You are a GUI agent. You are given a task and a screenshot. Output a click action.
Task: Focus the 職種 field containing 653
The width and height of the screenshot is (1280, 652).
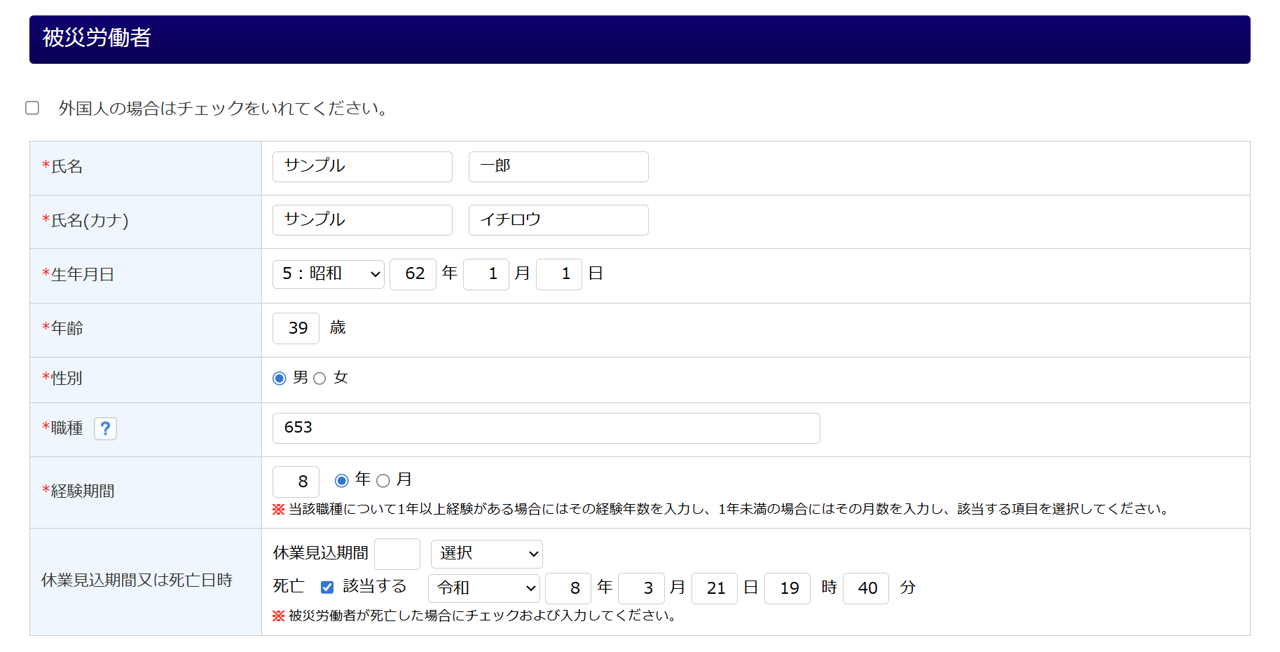[546, 428]
